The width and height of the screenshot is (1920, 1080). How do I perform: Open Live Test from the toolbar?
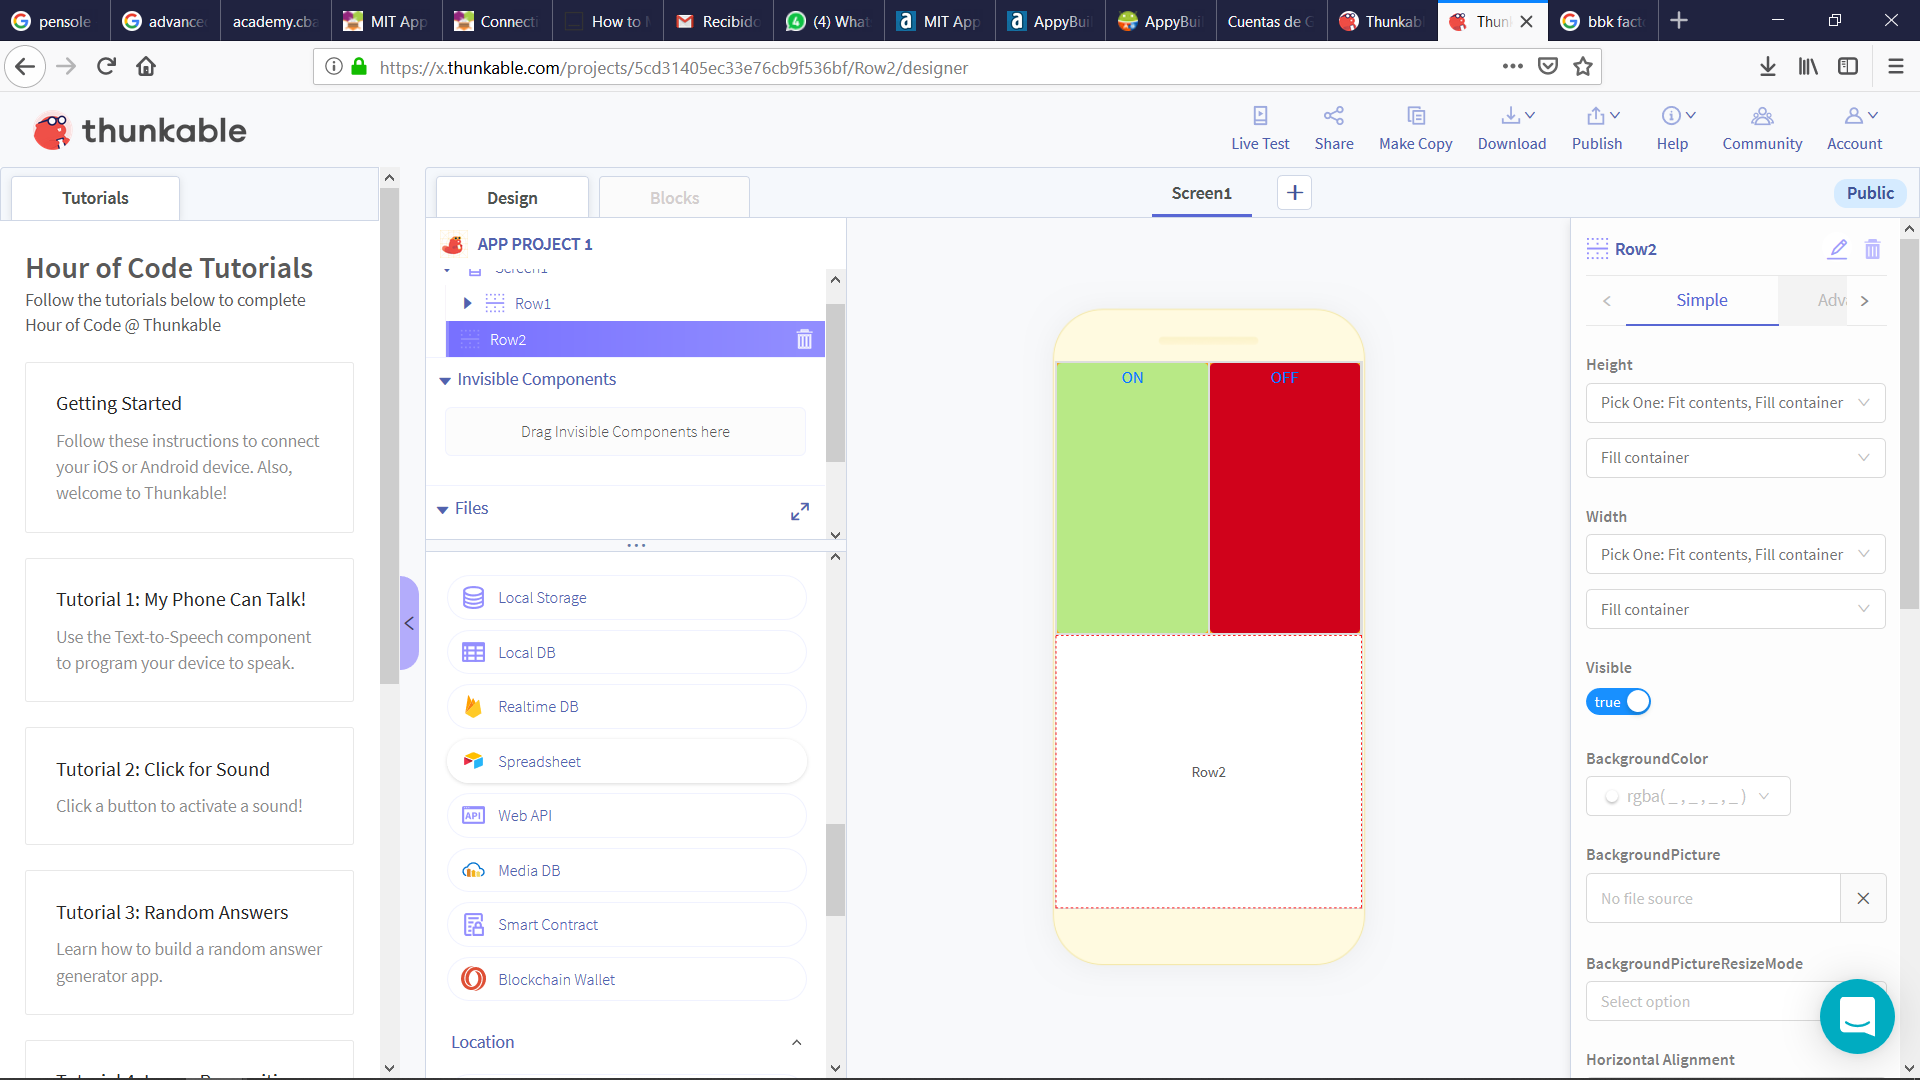click(x=1260, y=127)
